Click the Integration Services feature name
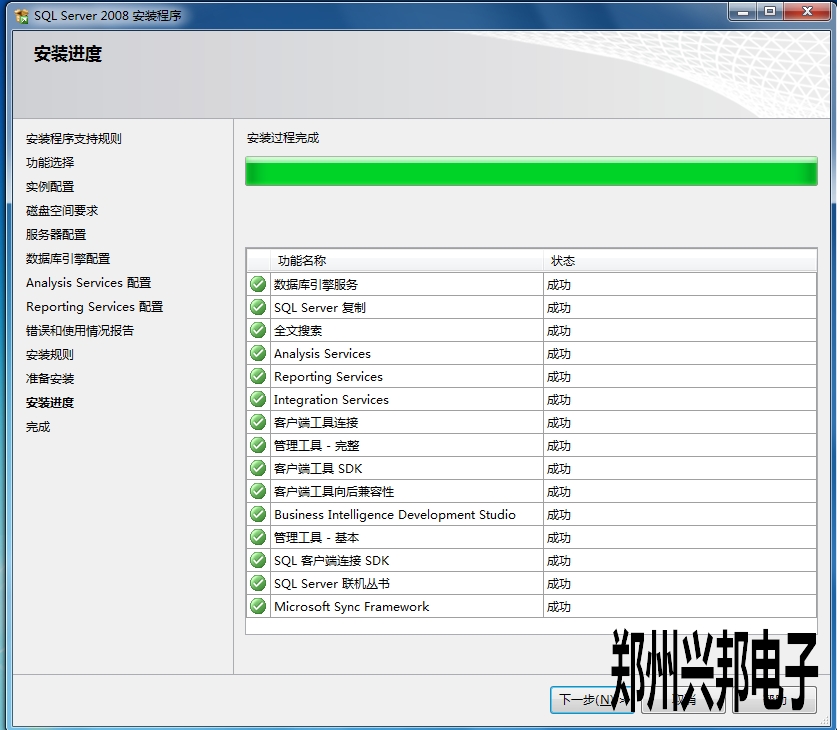The width and height of the screenshot is (837, 730). 331,400
